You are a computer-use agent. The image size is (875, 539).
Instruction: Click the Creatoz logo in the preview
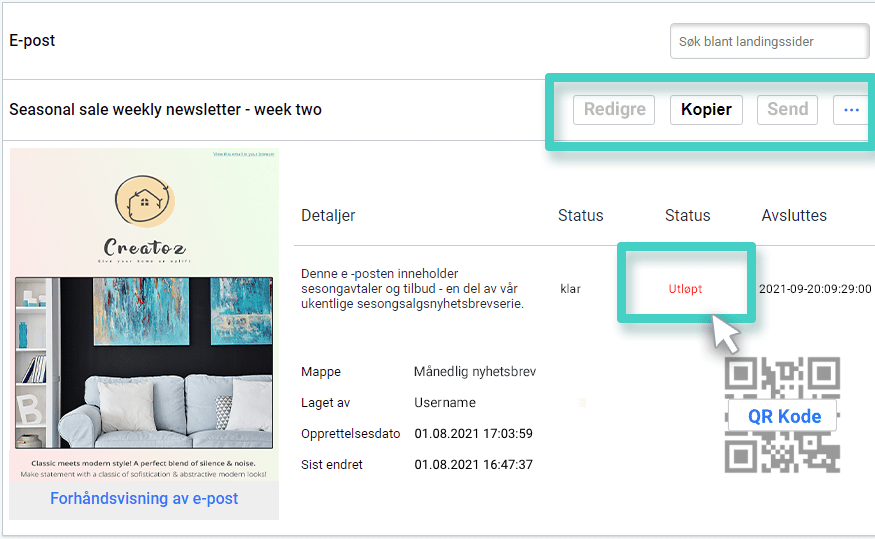[x=145, y=218]
